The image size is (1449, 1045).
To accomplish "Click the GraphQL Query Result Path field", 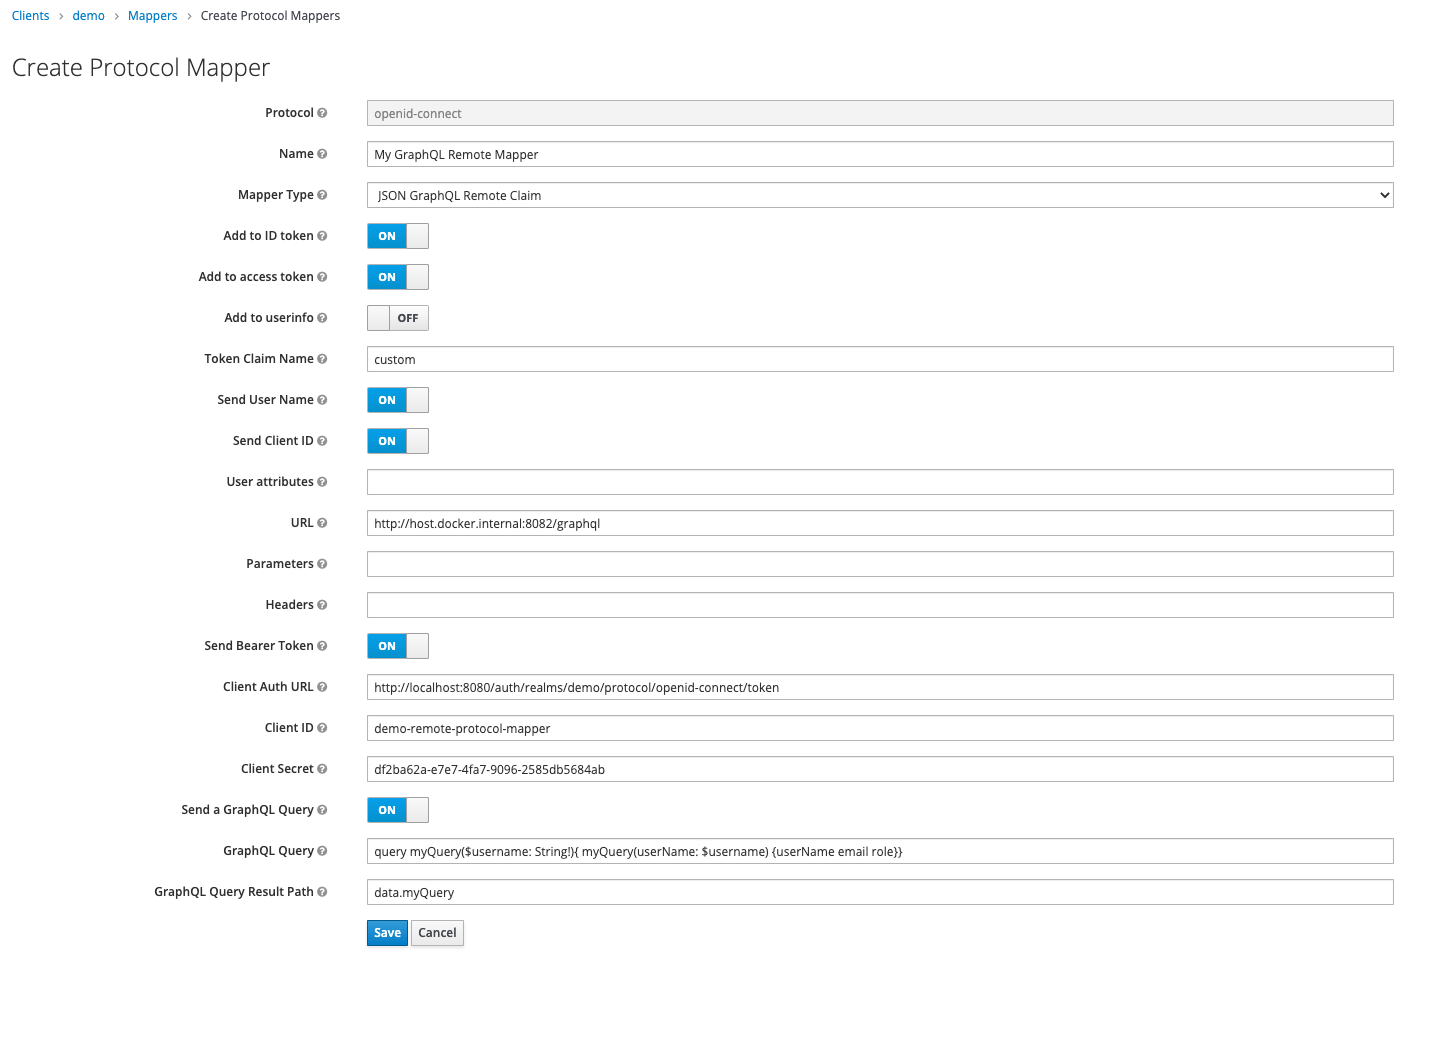I will (x=880, y=892).
